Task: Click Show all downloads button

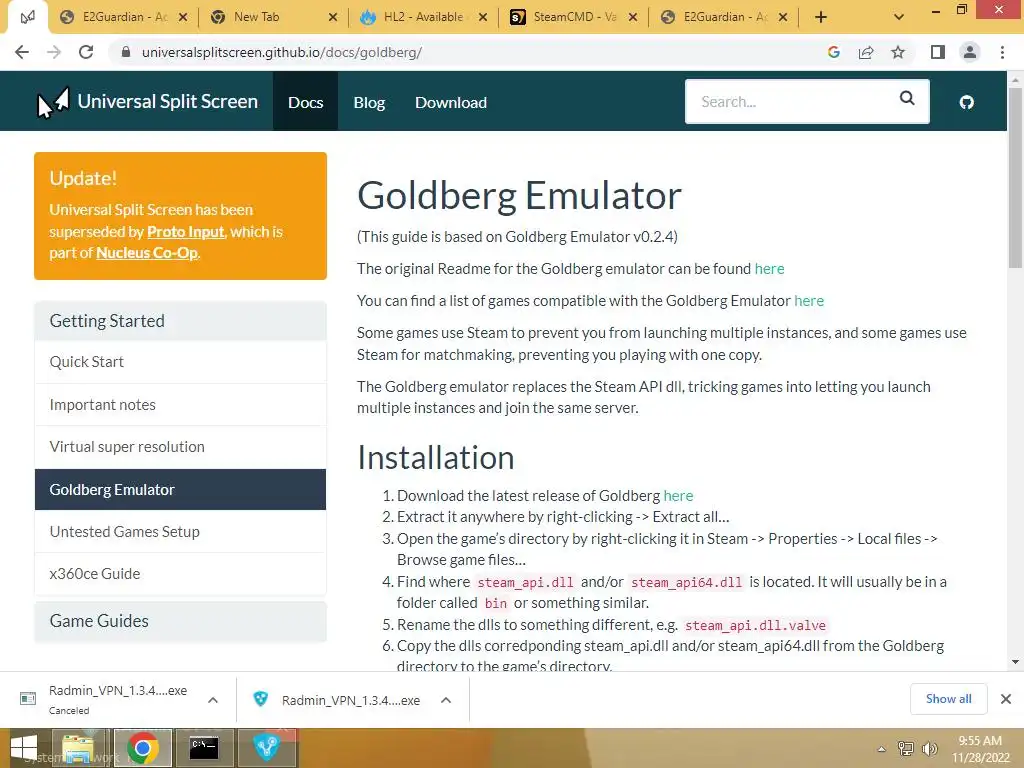Action: (x=948, y=699)
